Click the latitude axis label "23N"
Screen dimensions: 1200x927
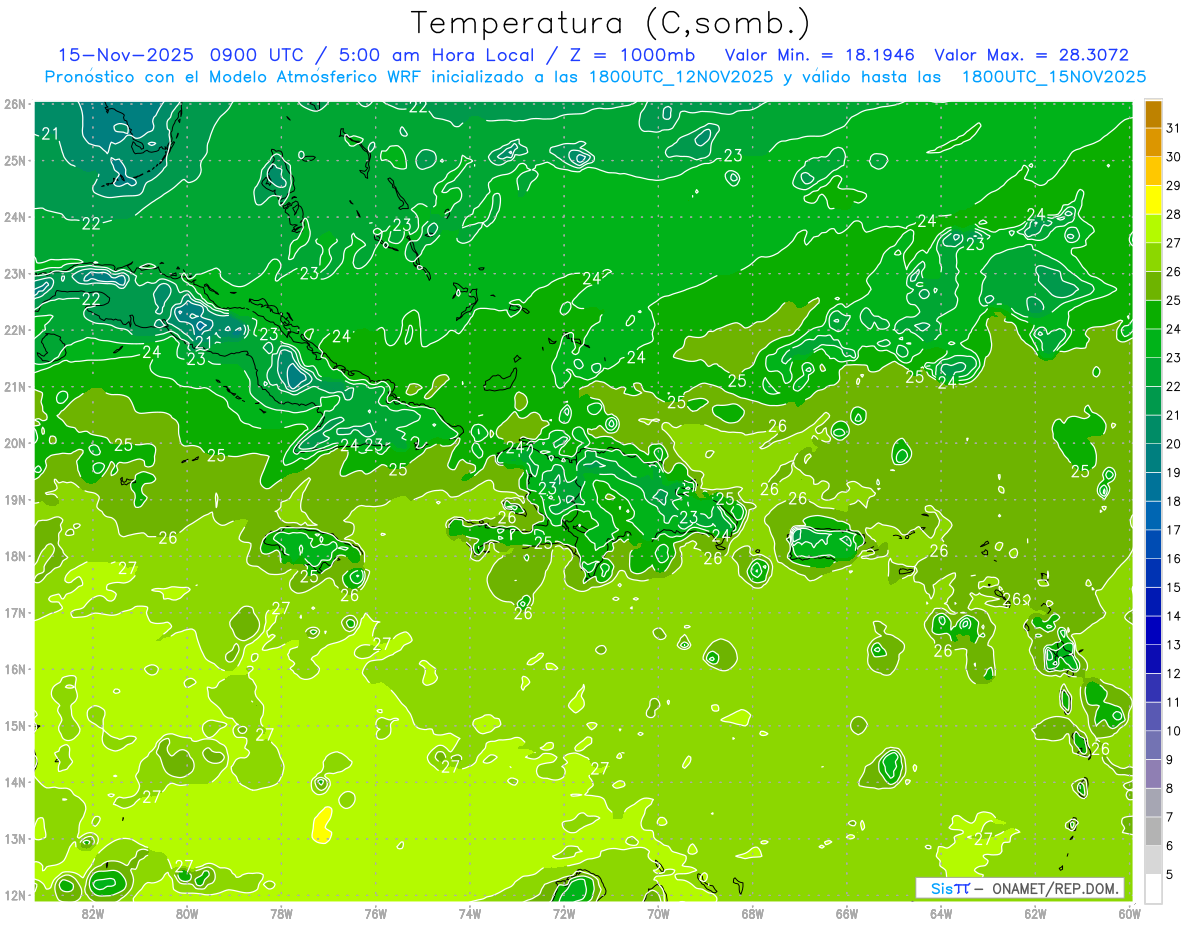click(x=15, y=274)
